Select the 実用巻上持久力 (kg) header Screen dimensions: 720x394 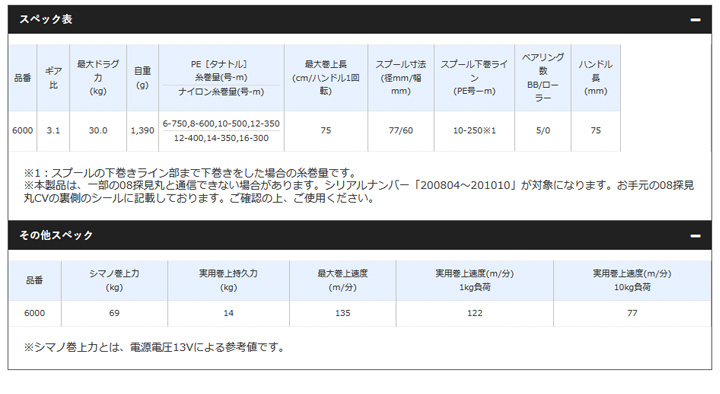228,280
